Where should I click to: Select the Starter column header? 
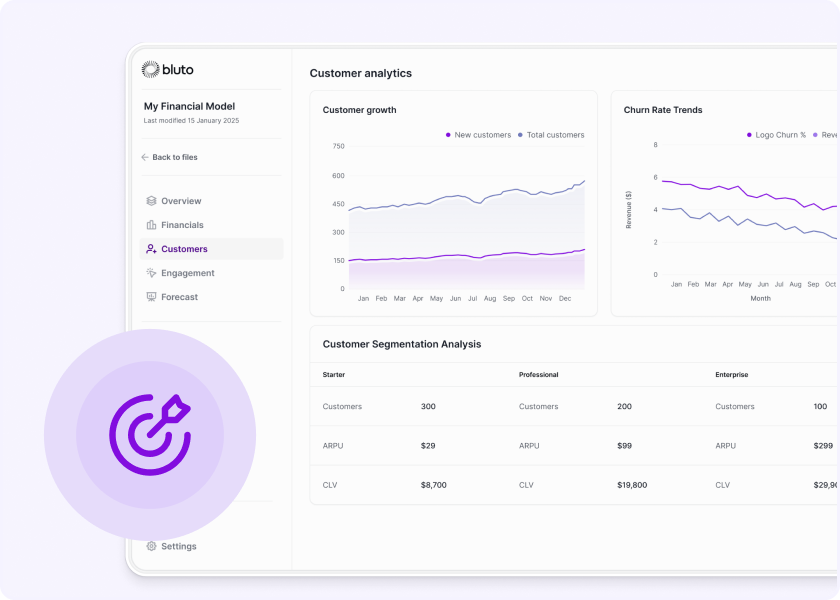pyautogui.click(x=334, y=375)
